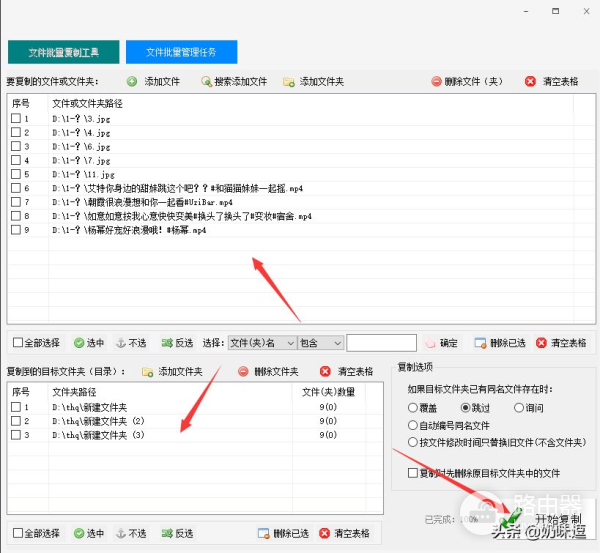Tick checkbox for 新建文件夹 (3)

[16, 435]
